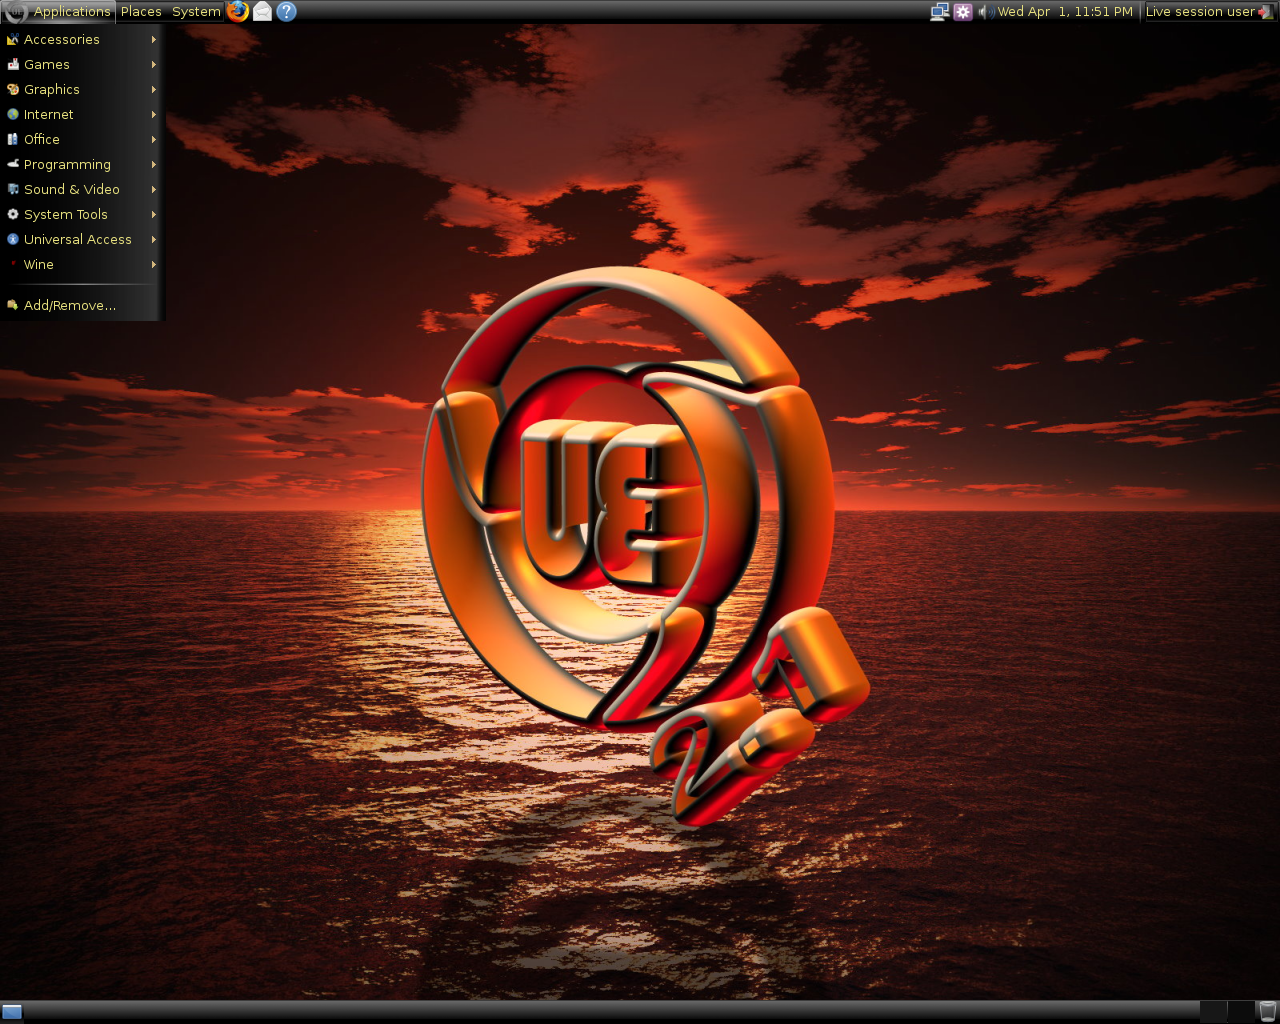Screen dimensions: 1280x1024
Task: Expand the Office submenu
Action: pos(82,139)
